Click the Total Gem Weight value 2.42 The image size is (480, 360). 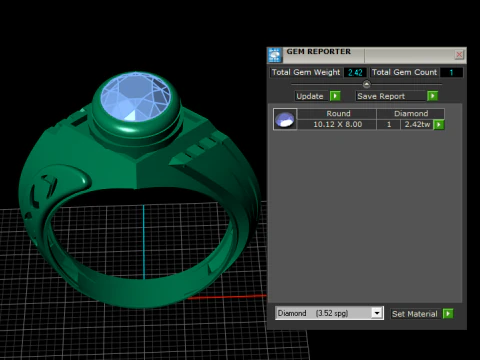tap(355, 73)
